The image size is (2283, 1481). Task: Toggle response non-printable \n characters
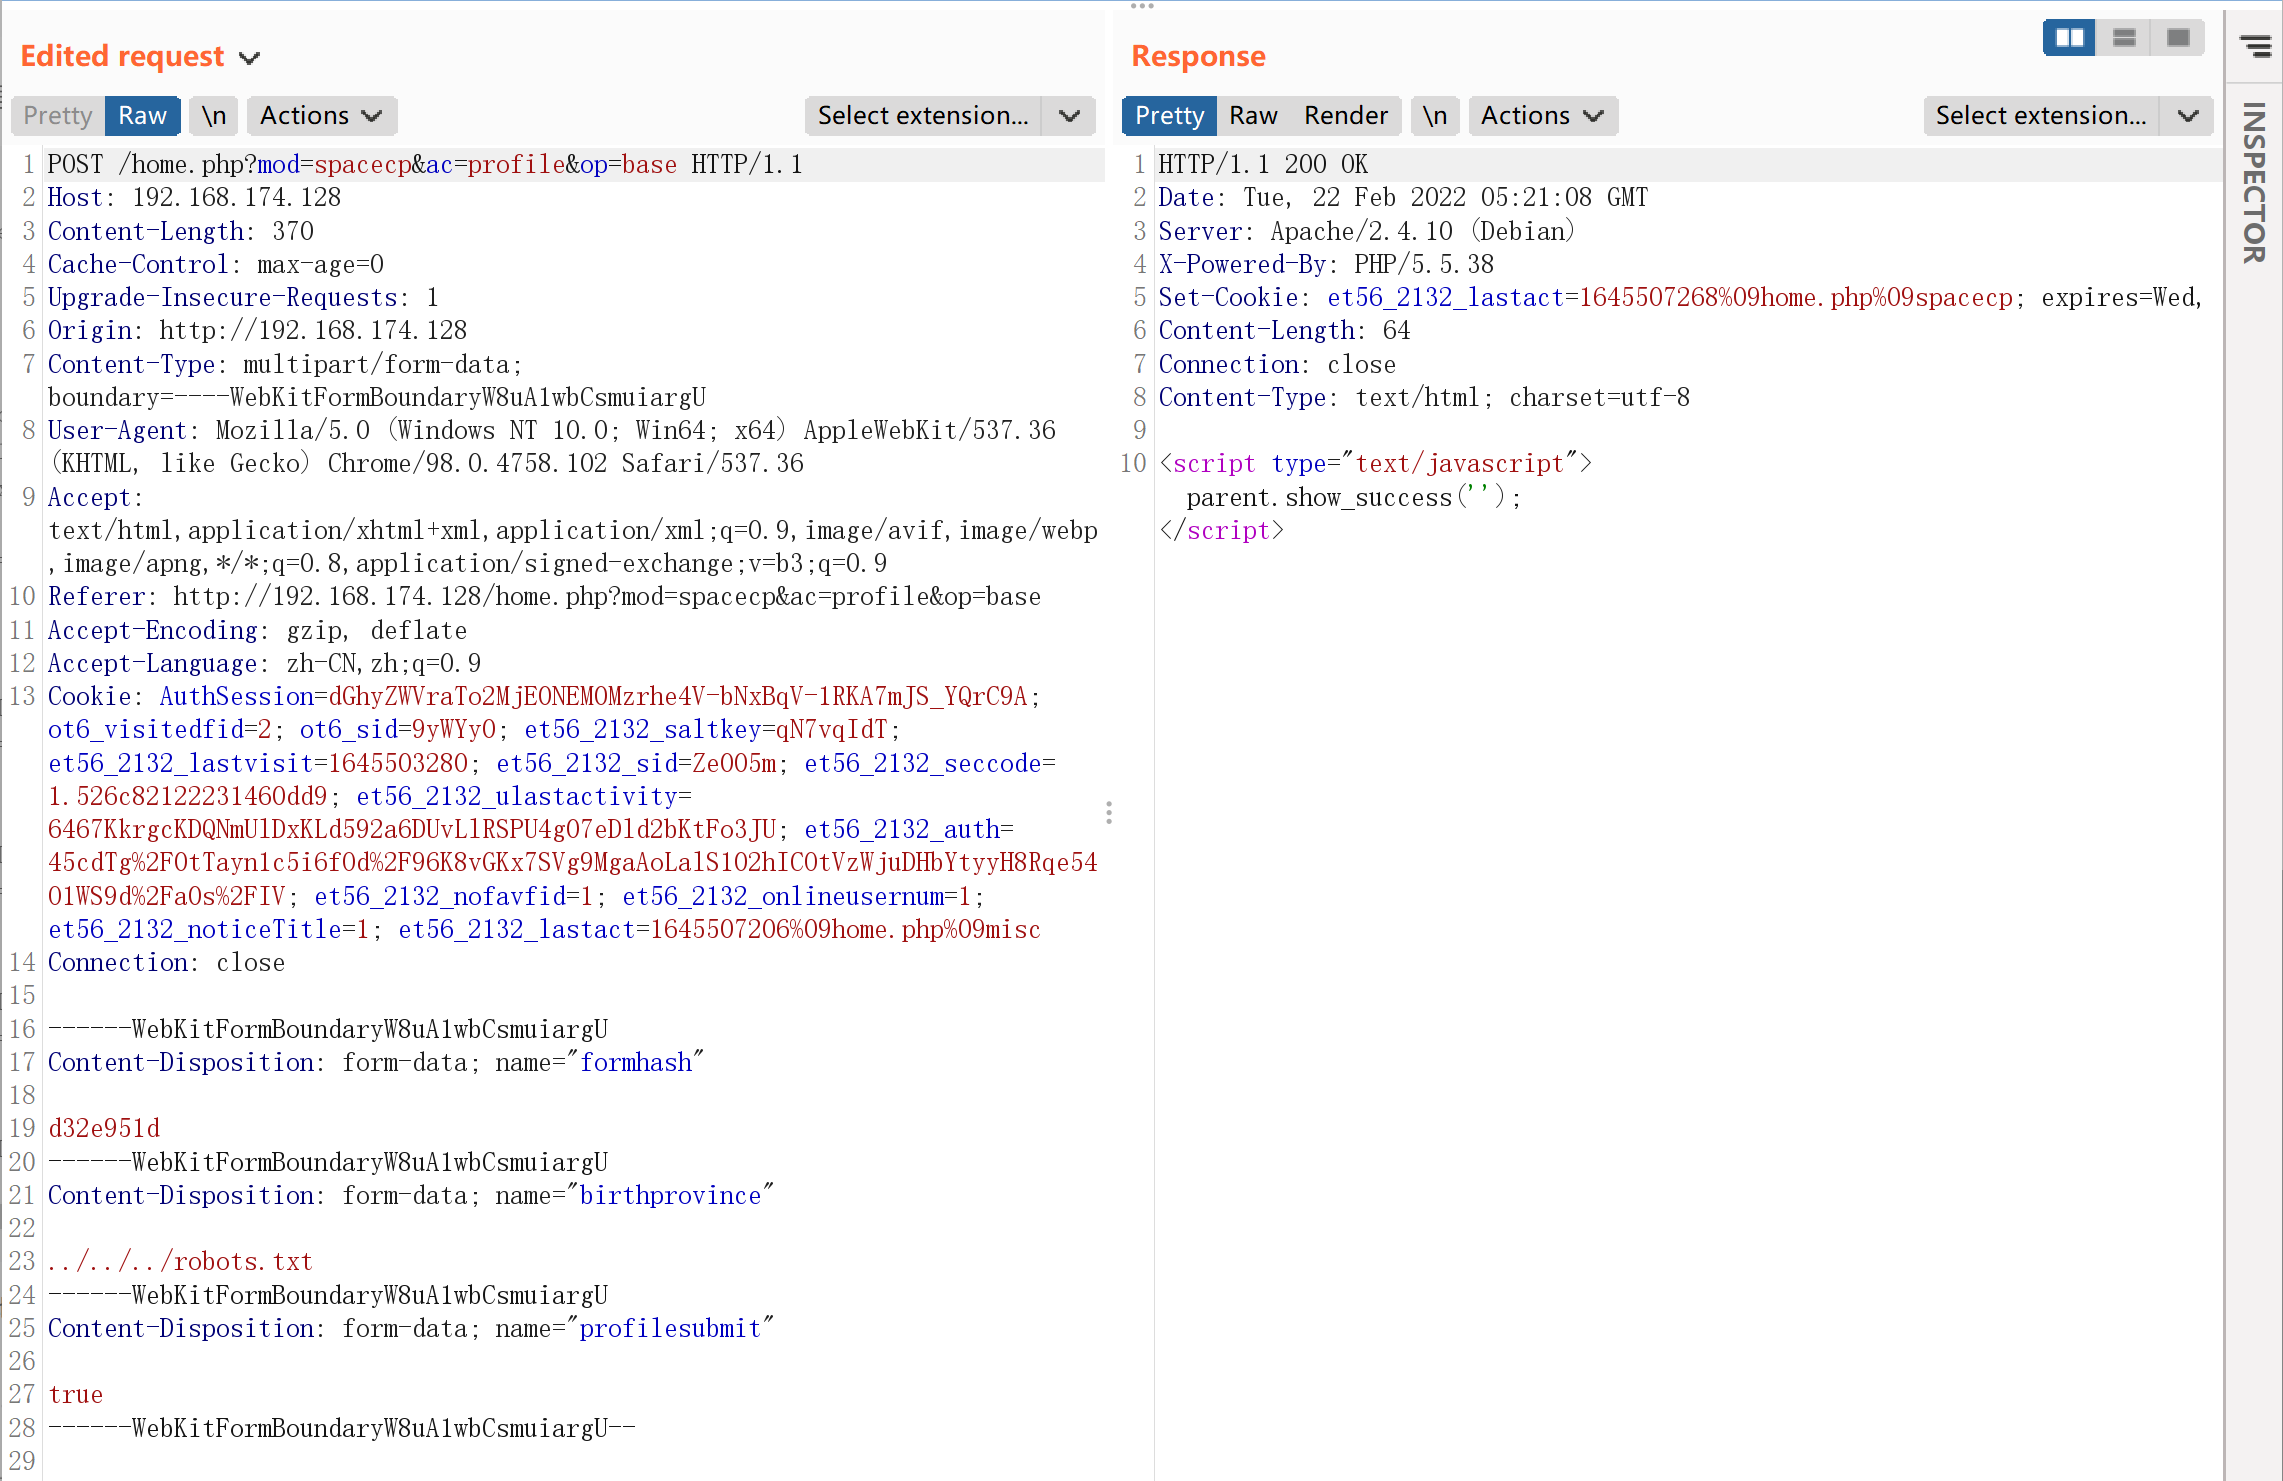[1435, 116]
